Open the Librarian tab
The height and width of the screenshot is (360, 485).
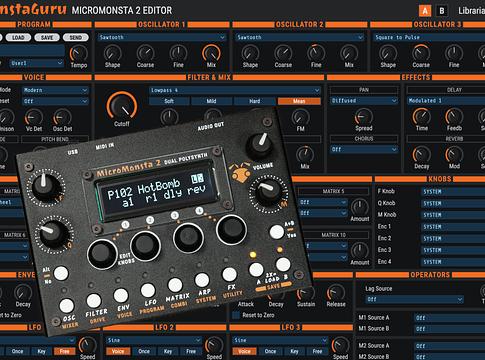coord(471,11)
